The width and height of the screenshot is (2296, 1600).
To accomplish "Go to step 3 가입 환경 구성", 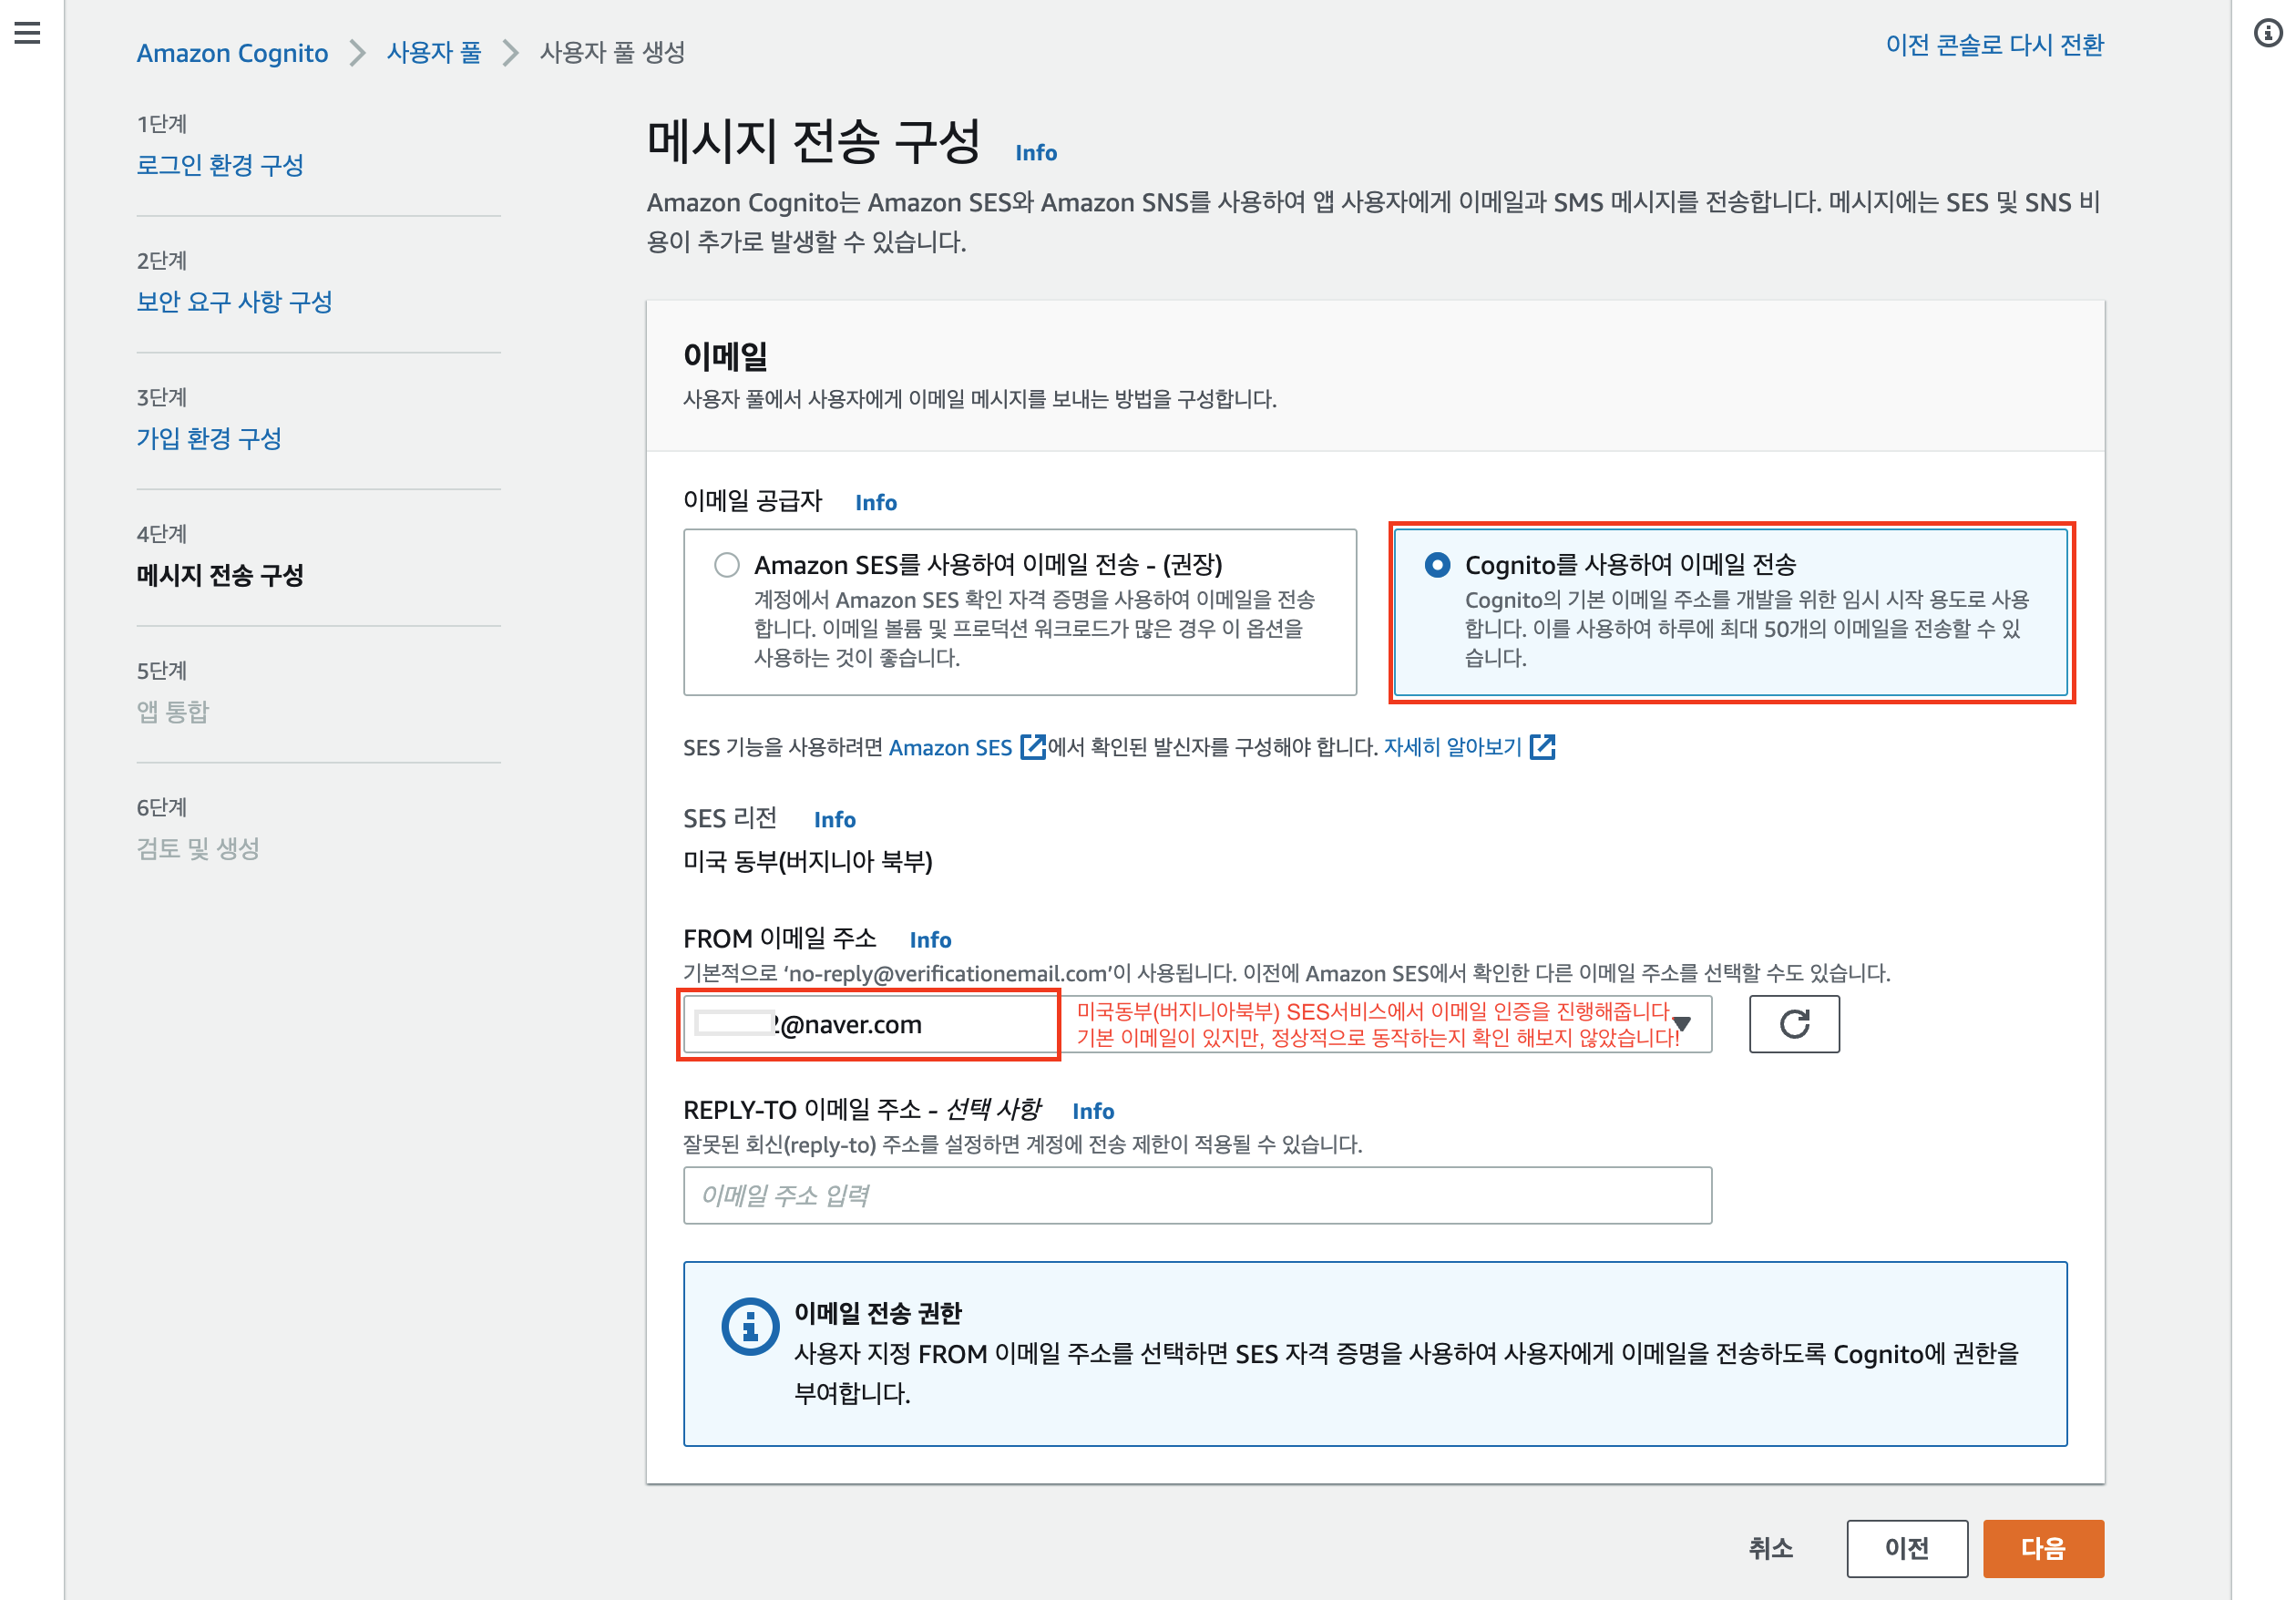I will click(209, 438).
